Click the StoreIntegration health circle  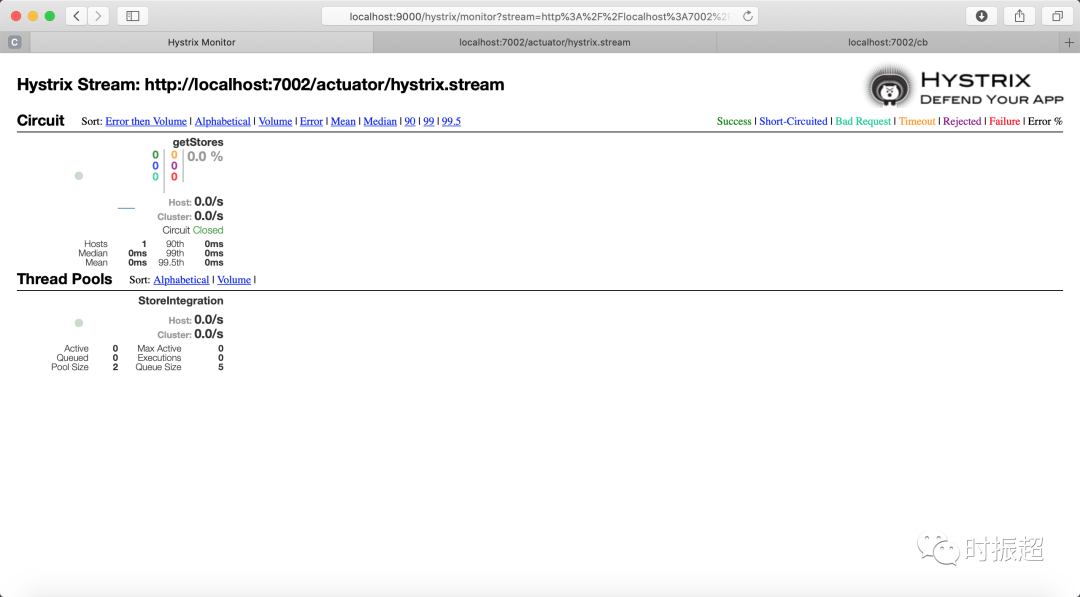click(79, 323)
